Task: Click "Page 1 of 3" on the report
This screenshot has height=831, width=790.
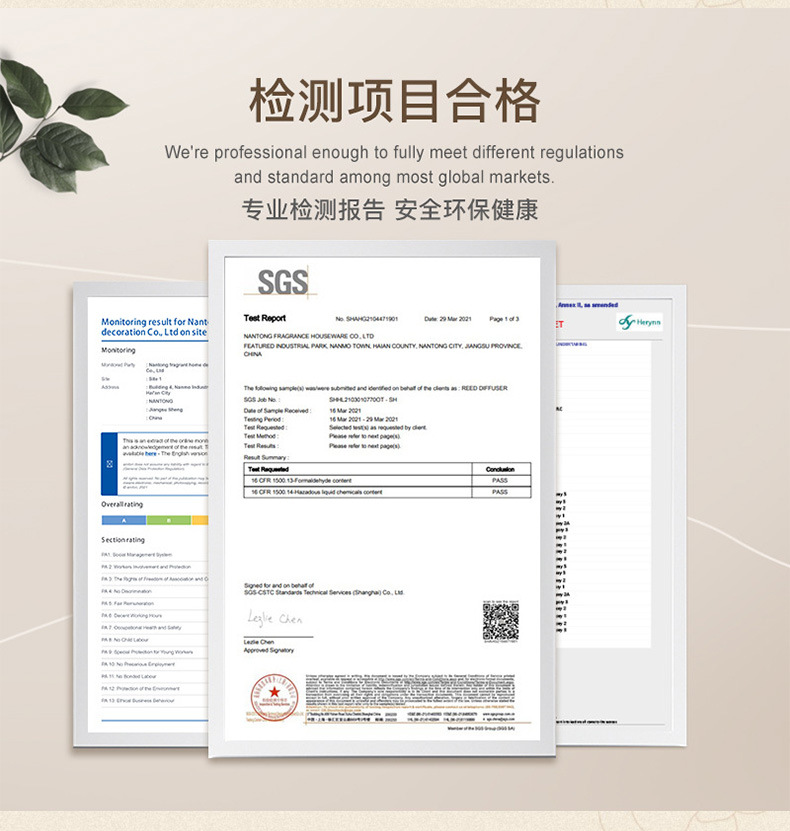Action: click(504, 319)
